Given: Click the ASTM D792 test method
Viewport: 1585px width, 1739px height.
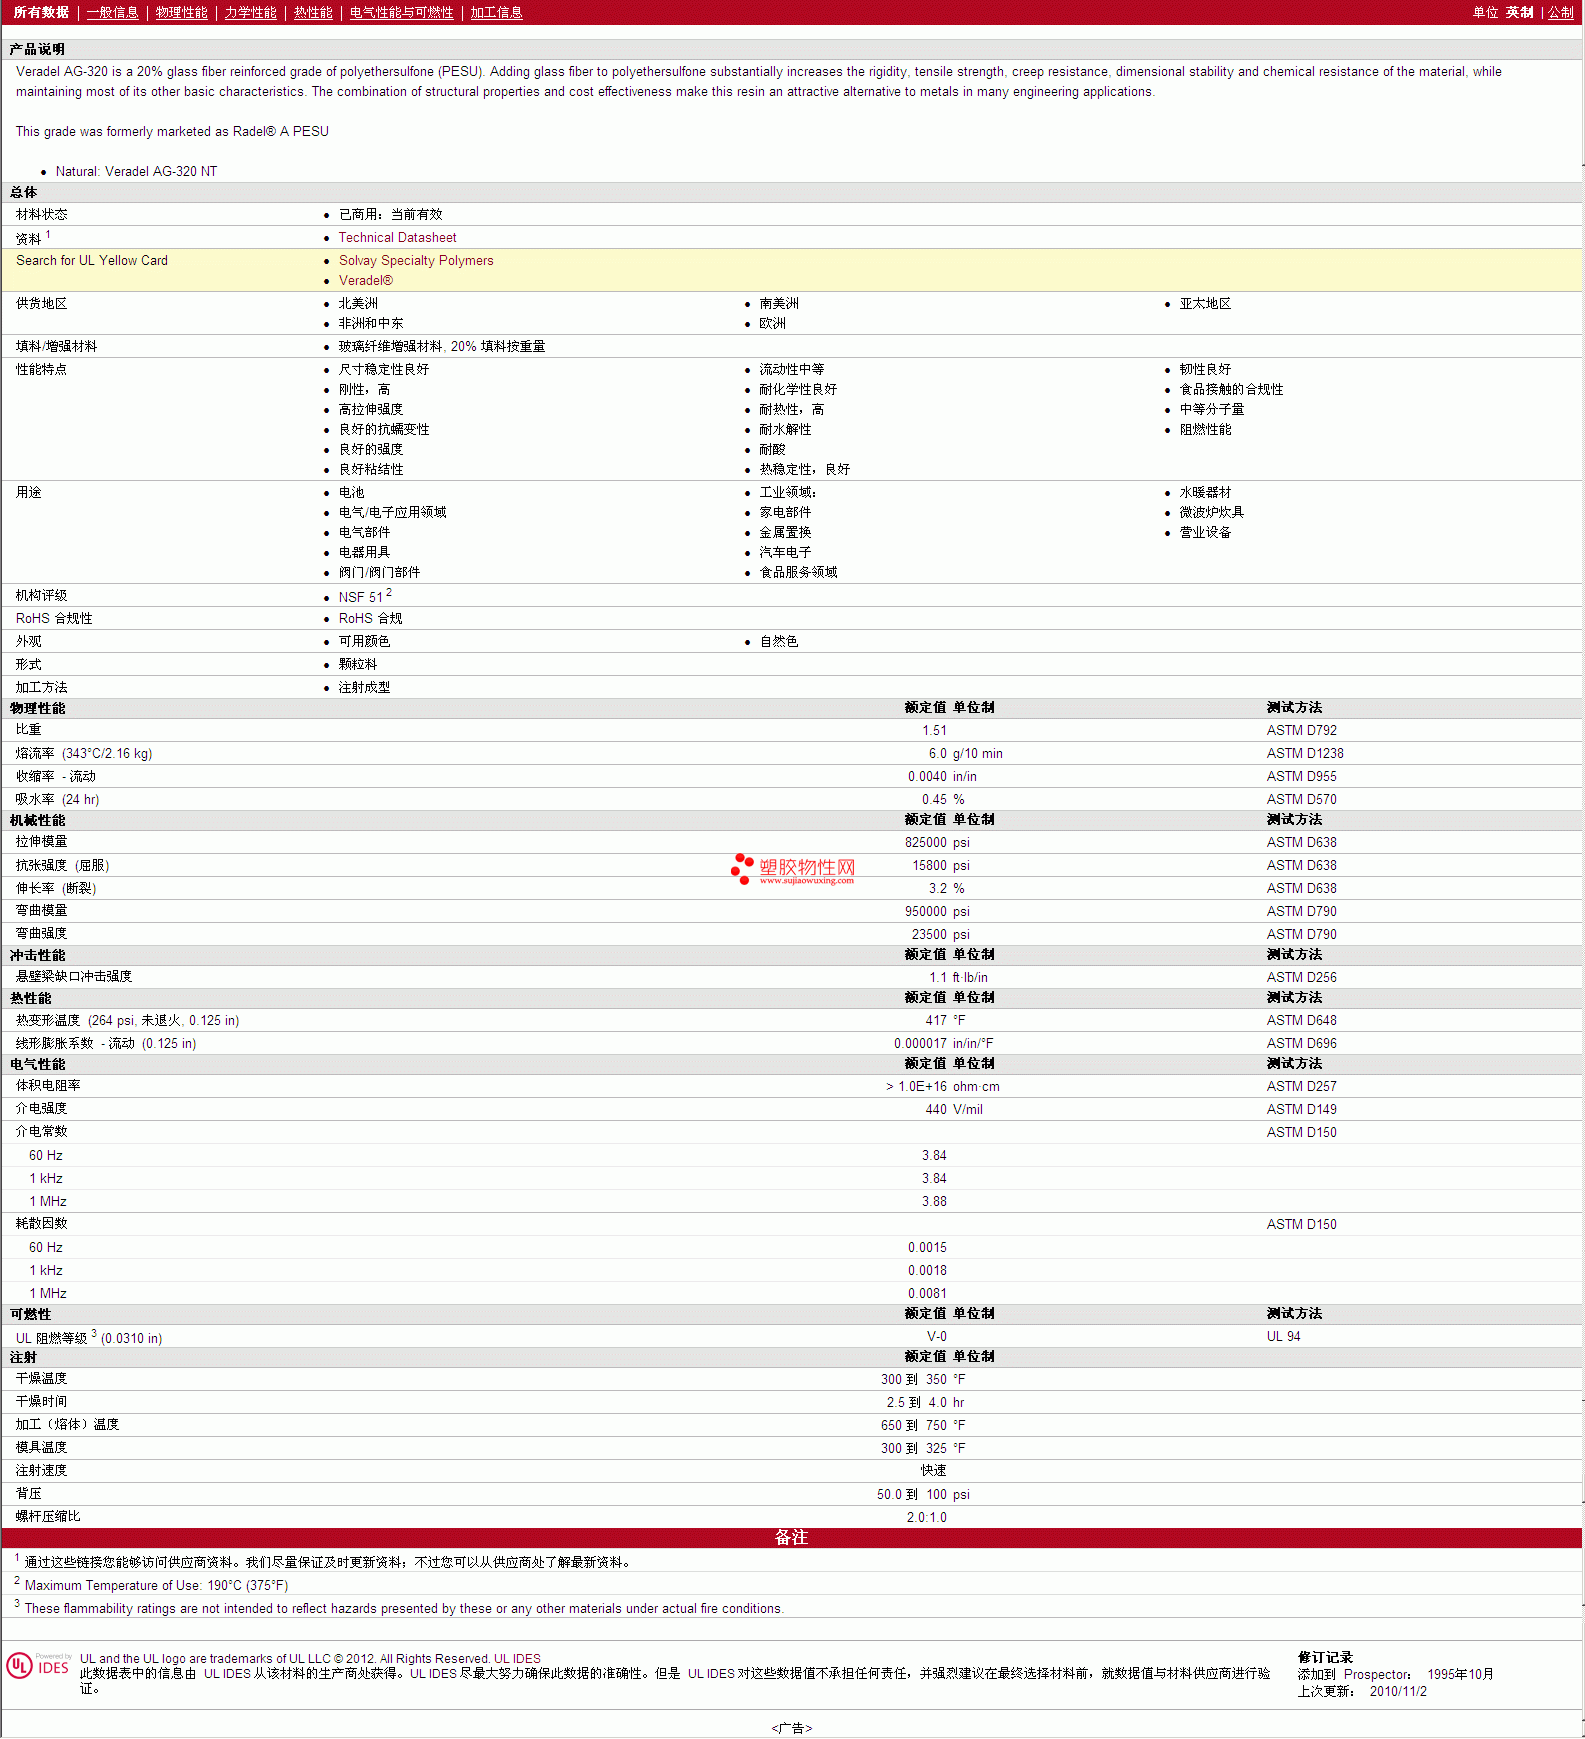Looking at the screenshot, I should pyautogui.click(x=1301, y=730).
